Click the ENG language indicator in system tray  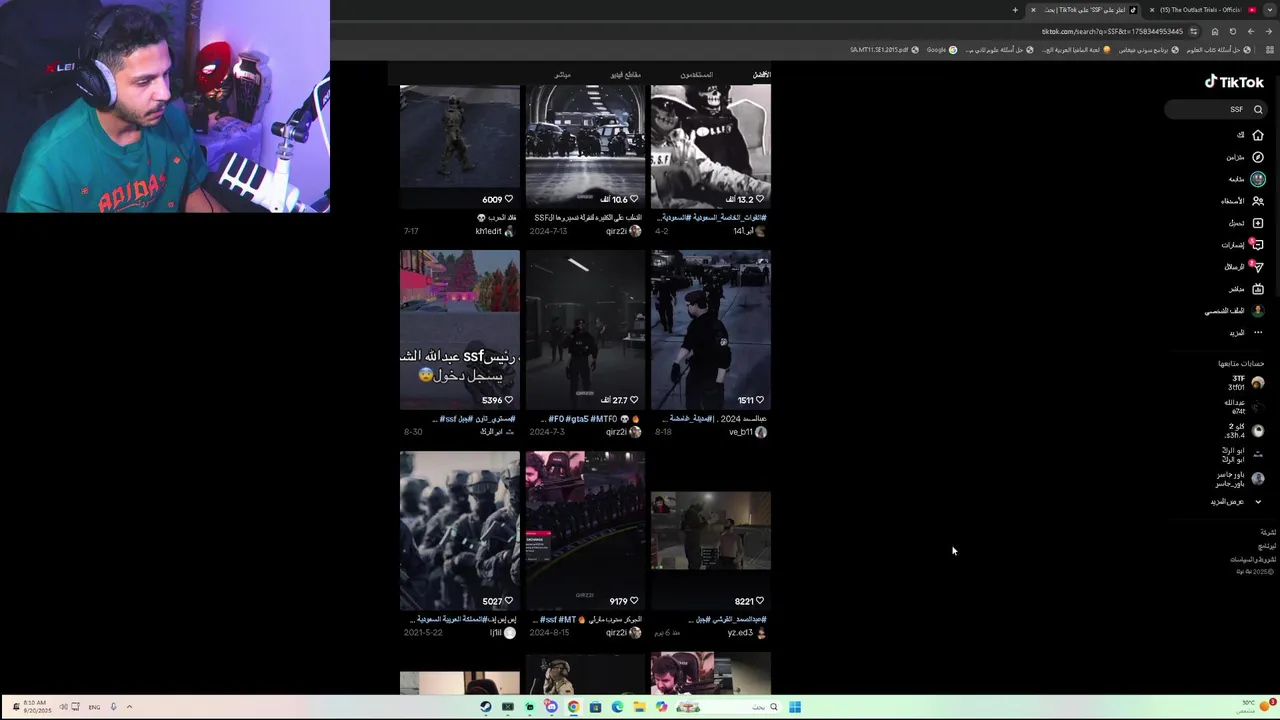(94, 707)
